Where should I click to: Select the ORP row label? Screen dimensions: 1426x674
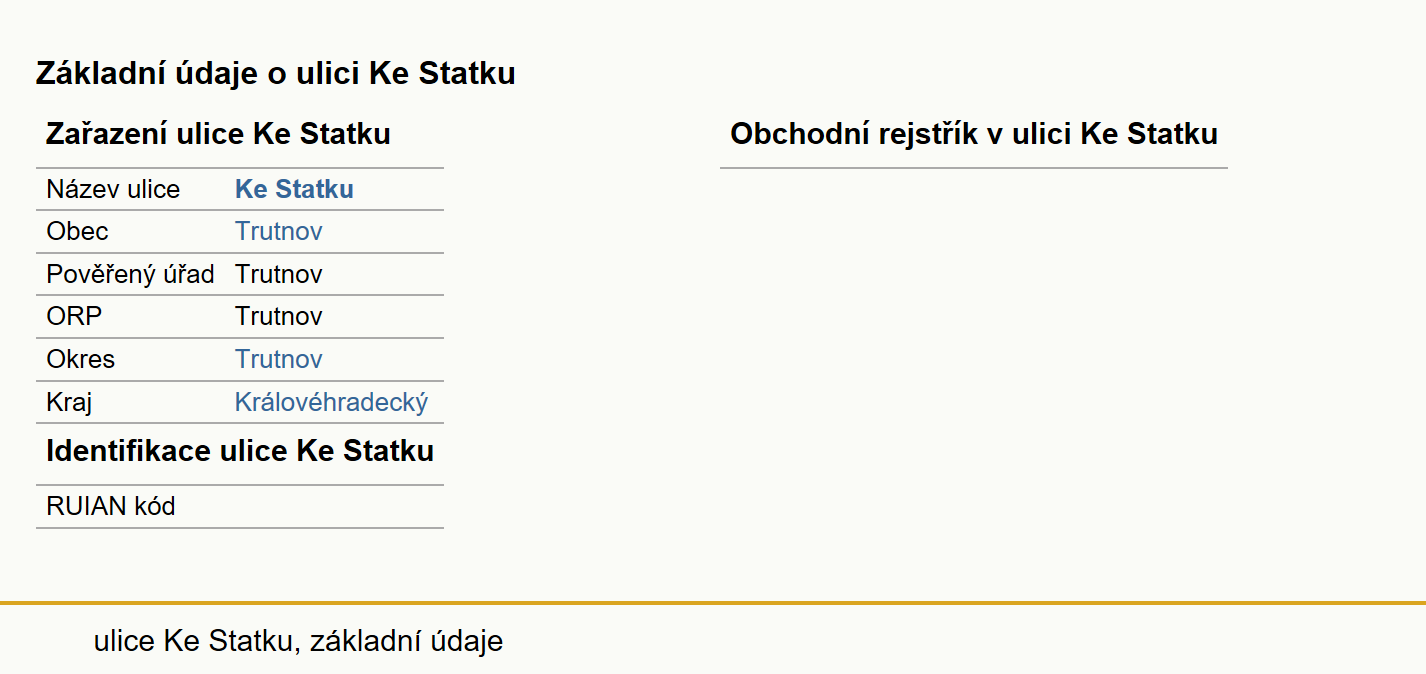(74, 317)
